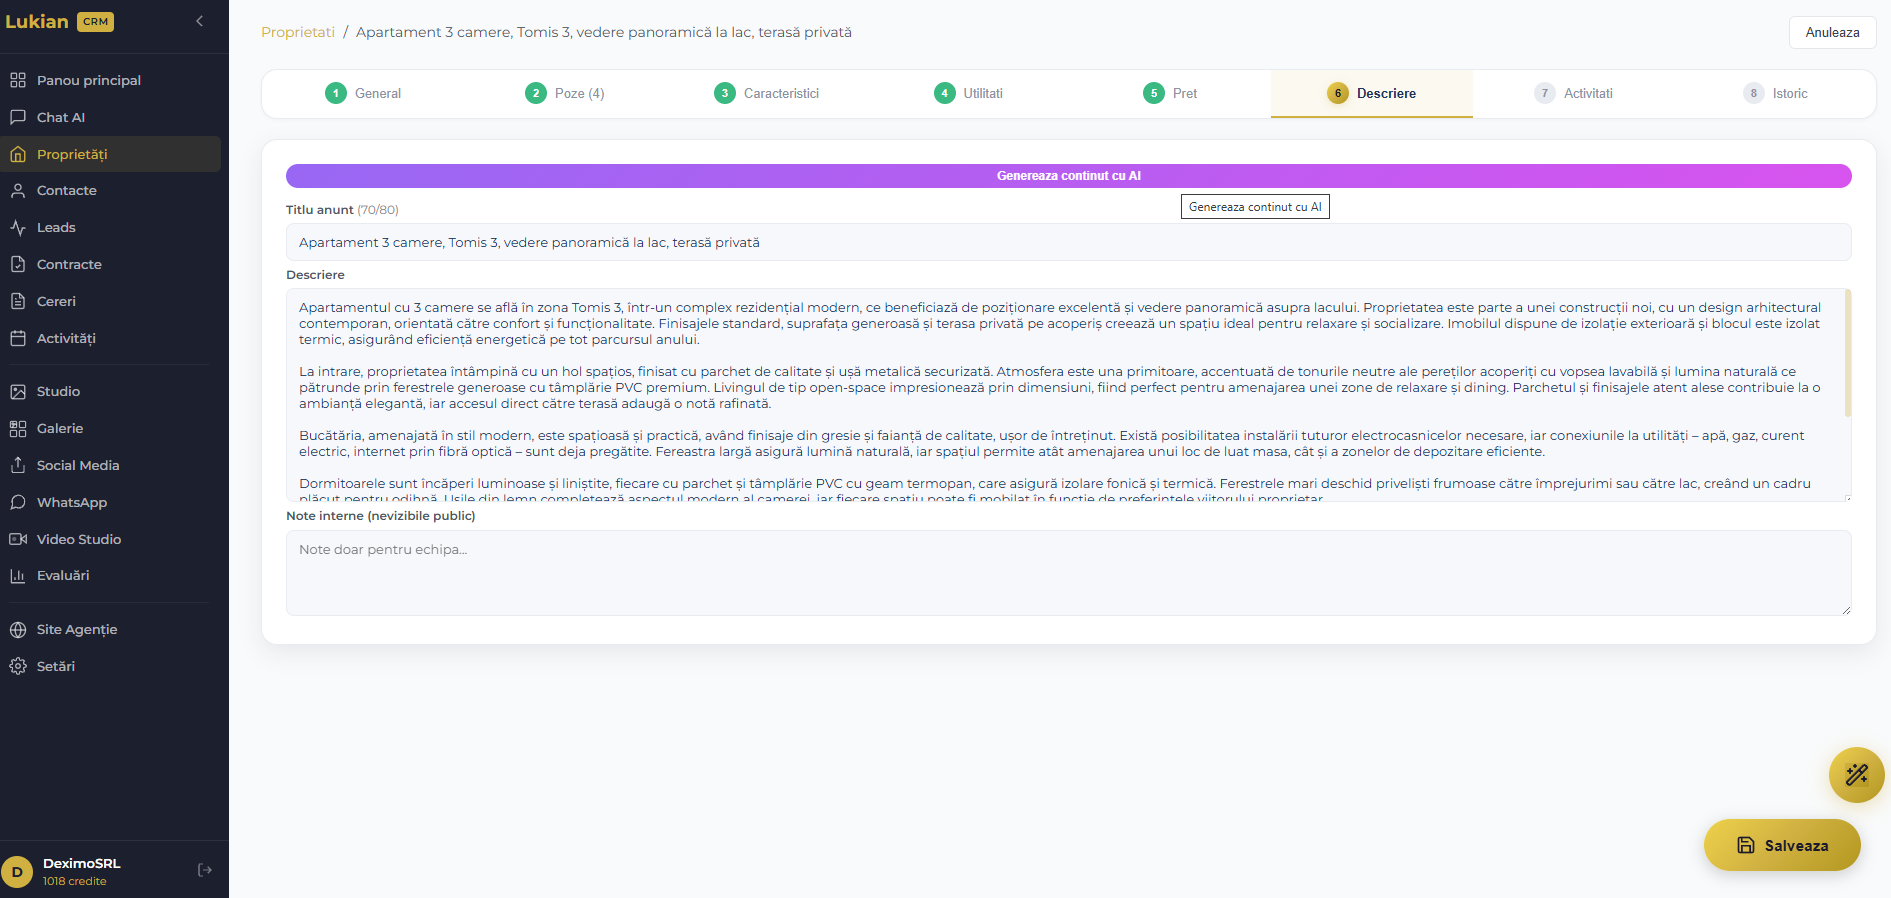
Task: Click the Salveaza button
Action: (1782, 845)
